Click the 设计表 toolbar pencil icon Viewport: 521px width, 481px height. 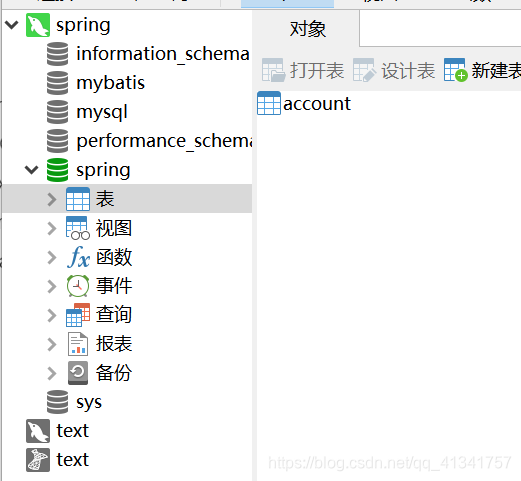(x=364, y=70)
